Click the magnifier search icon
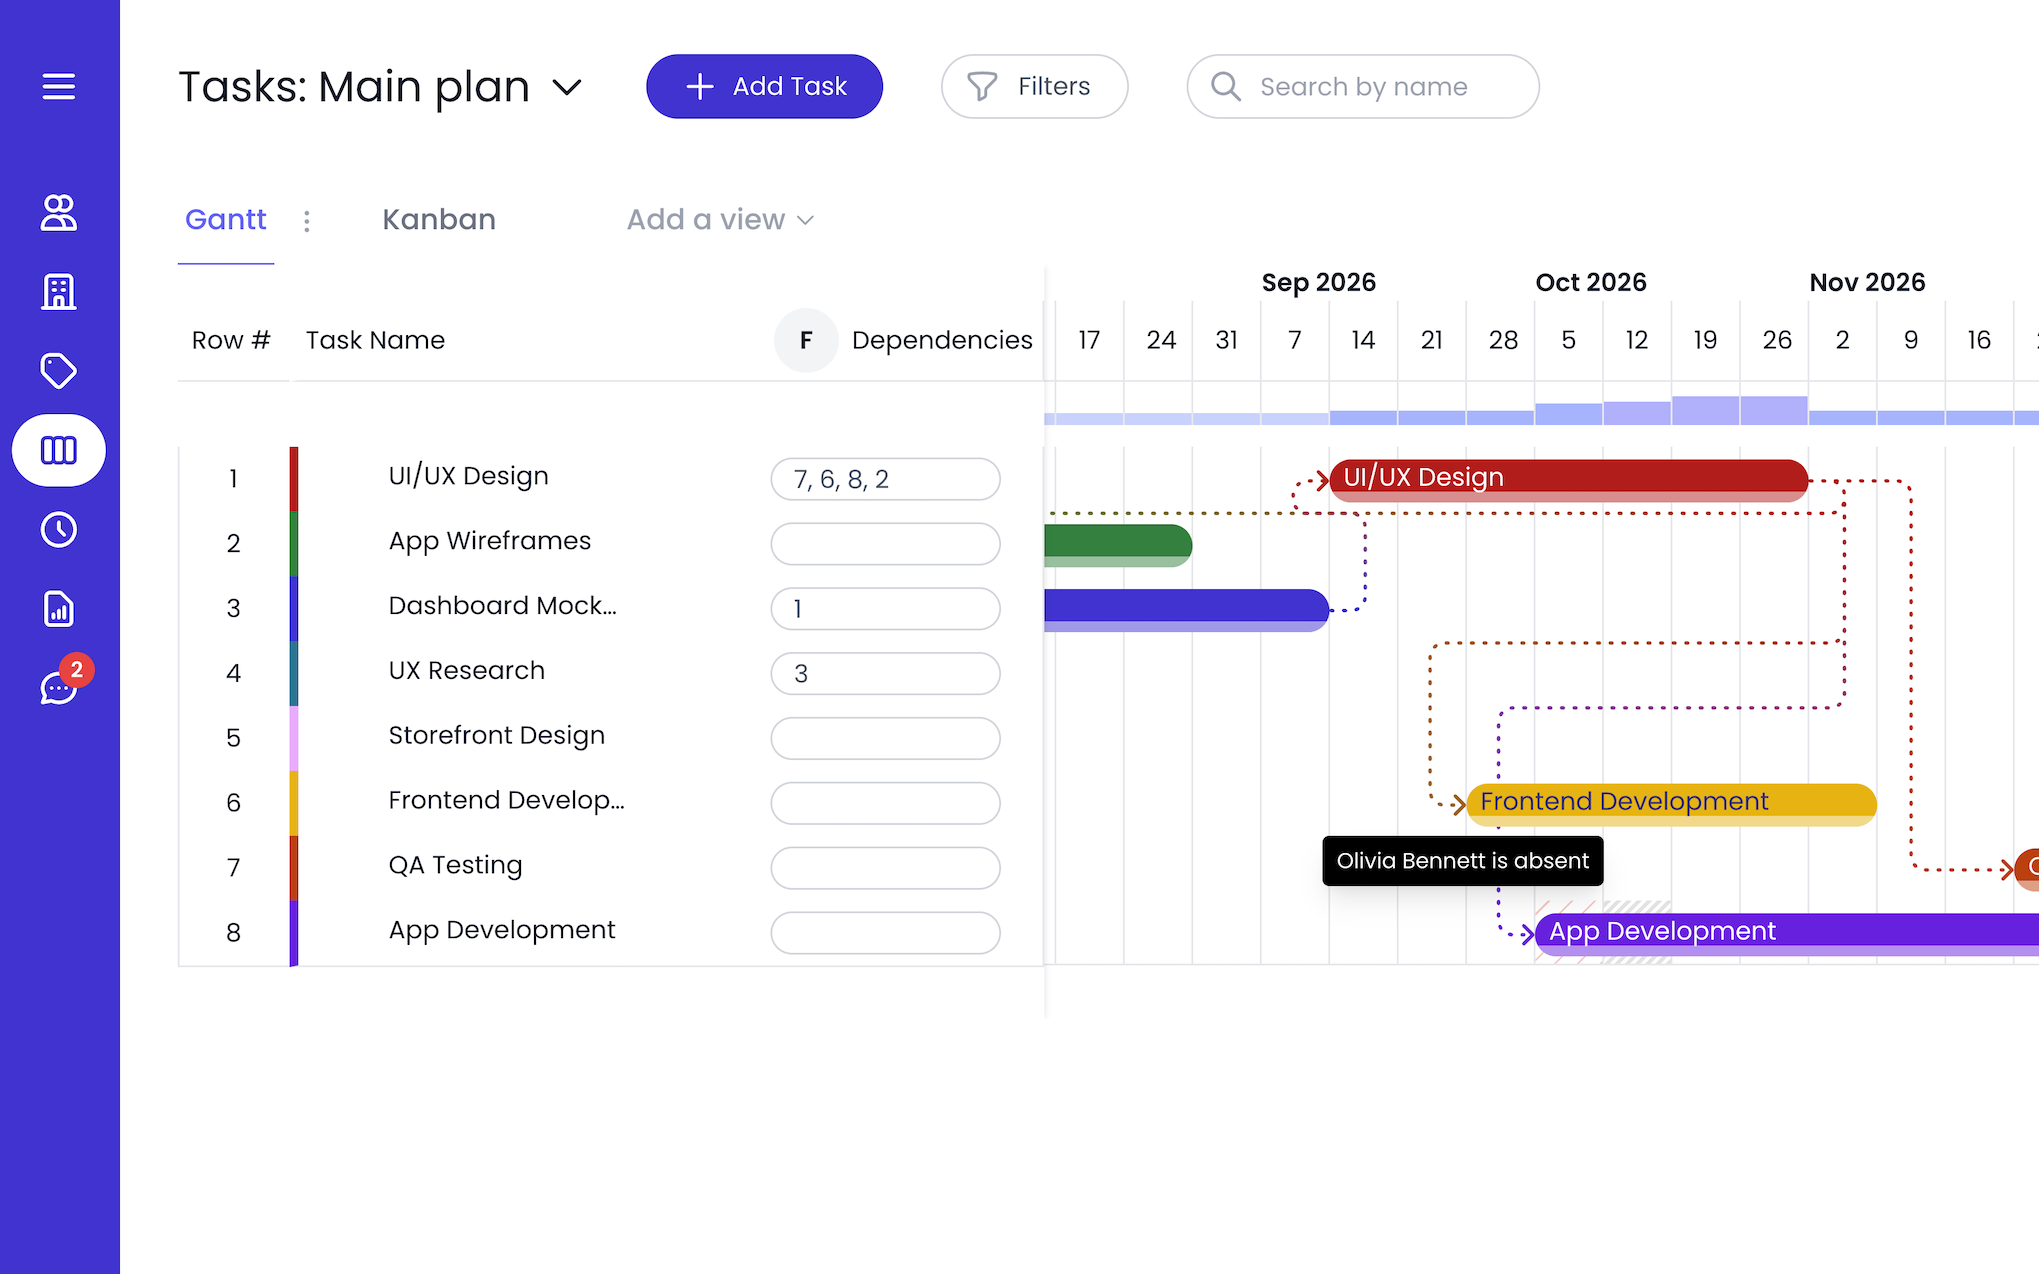Image resolution: width=2039 pixels, height=1274 pixels. pos(1226,87)
